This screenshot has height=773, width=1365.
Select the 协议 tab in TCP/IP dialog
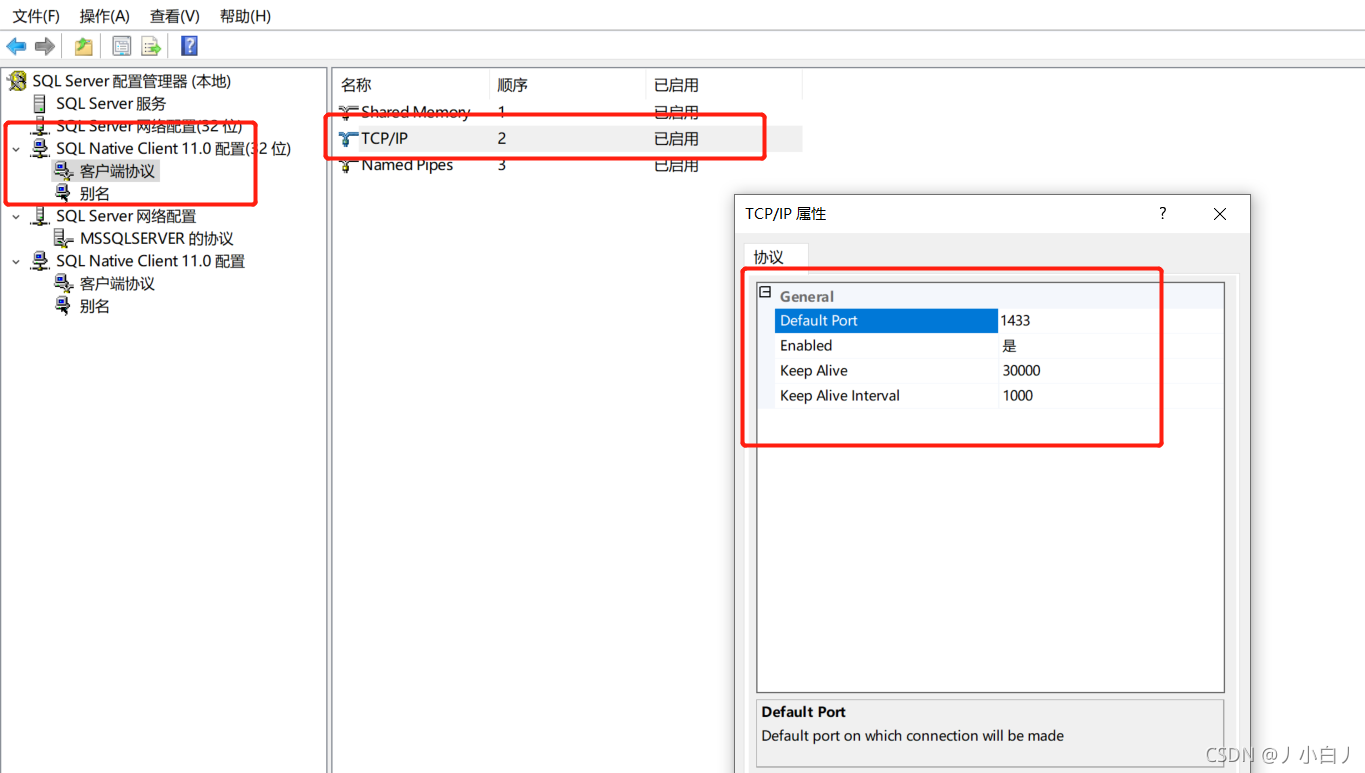coord(776,257)
